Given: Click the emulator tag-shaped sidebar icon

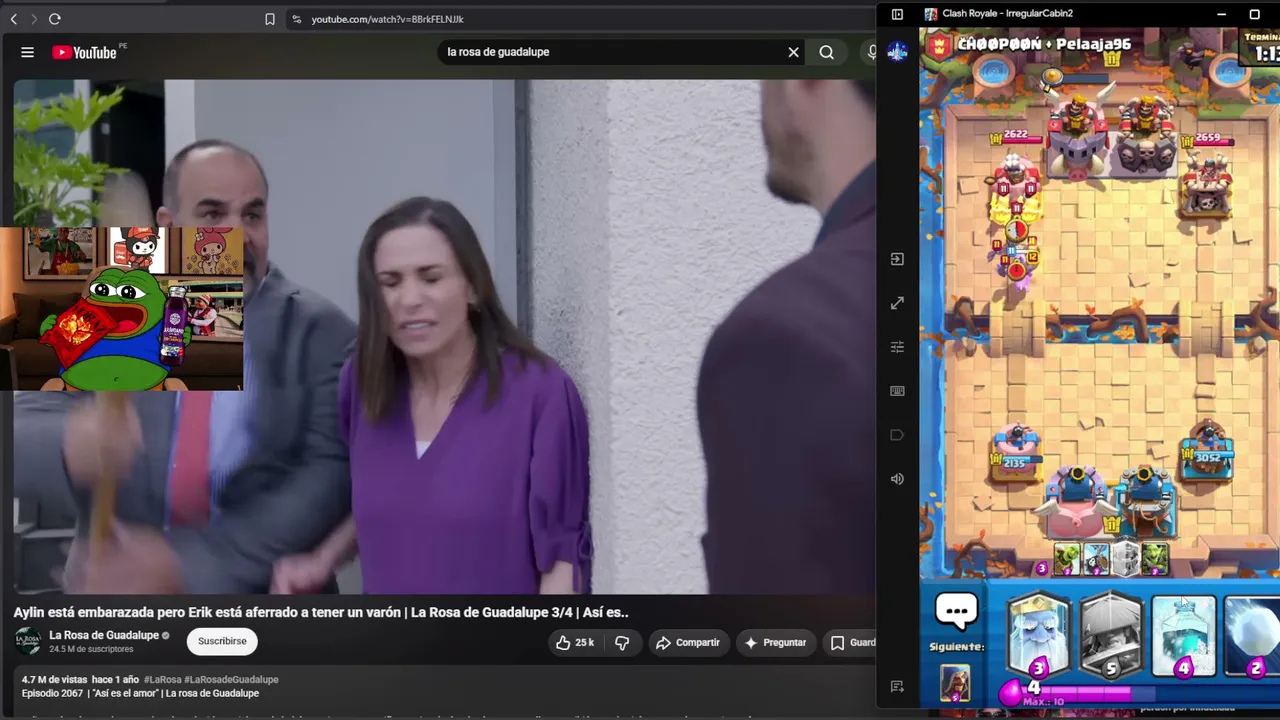Looking at the screenshot, I should tap(897, 435).
